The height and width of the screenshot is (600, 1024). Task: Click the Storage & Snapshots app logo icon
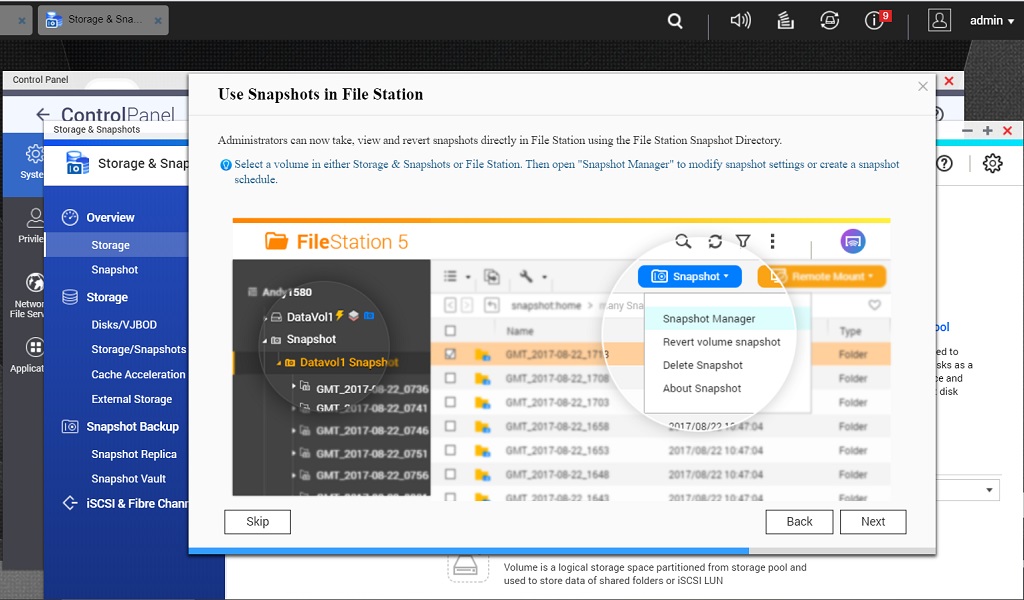click(x=78, y=164)
